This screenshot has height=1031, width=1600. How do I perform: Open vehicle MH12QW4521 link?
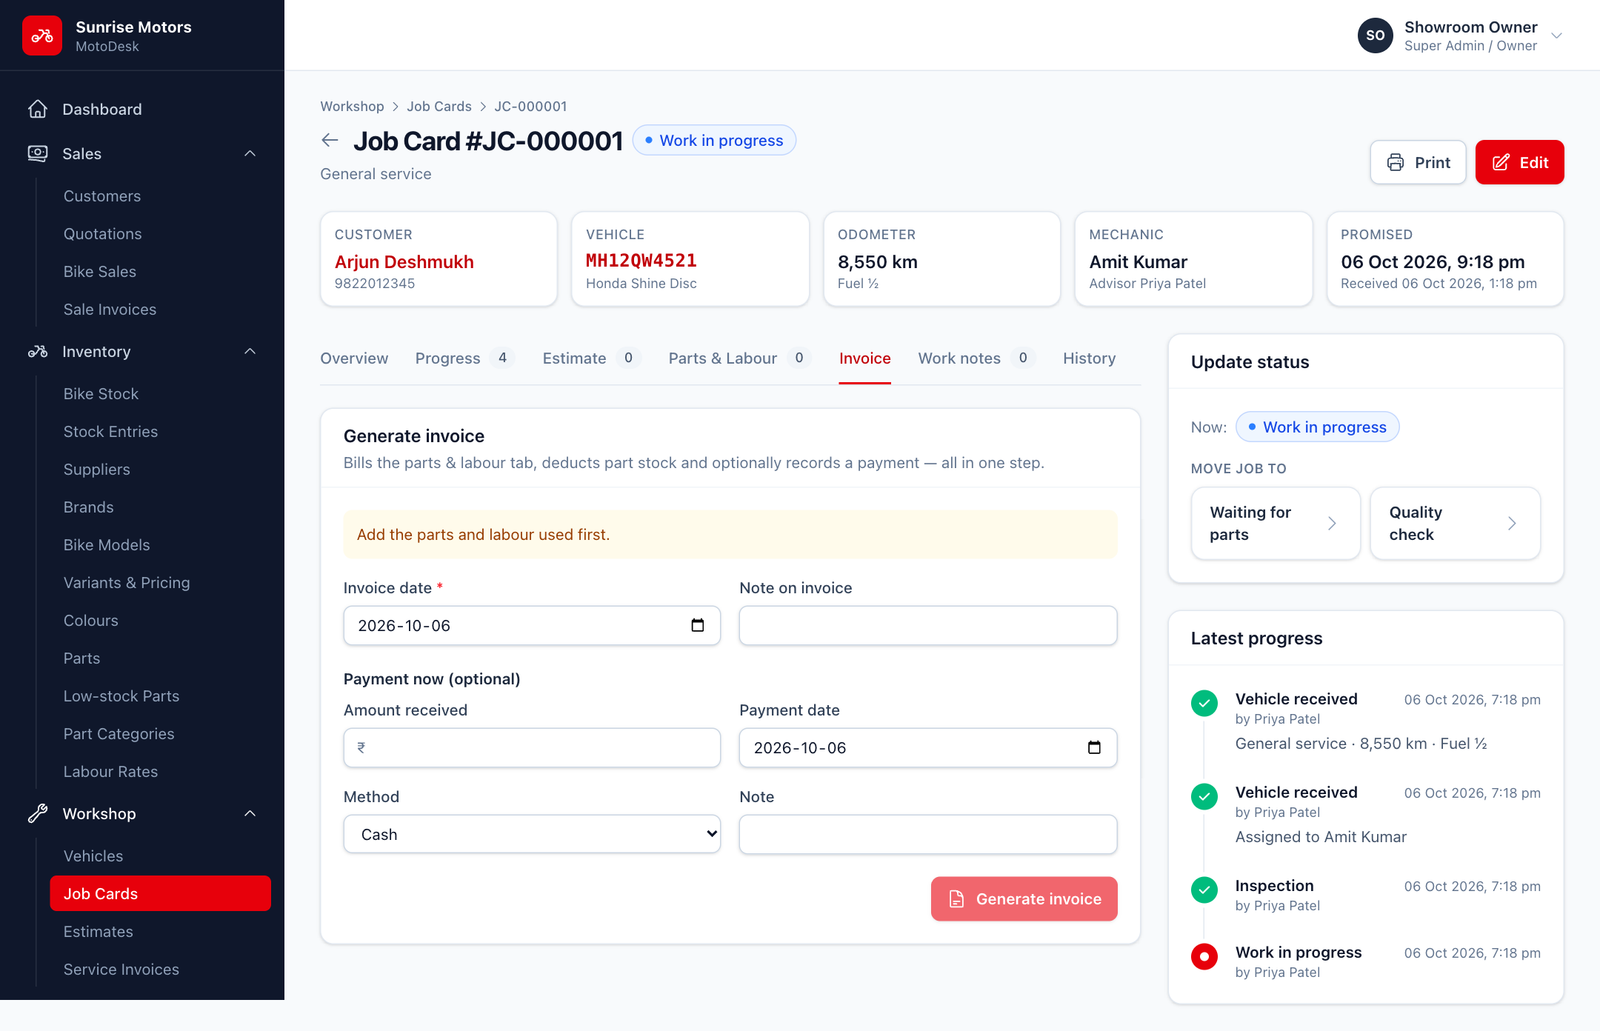tap(641, 260)
